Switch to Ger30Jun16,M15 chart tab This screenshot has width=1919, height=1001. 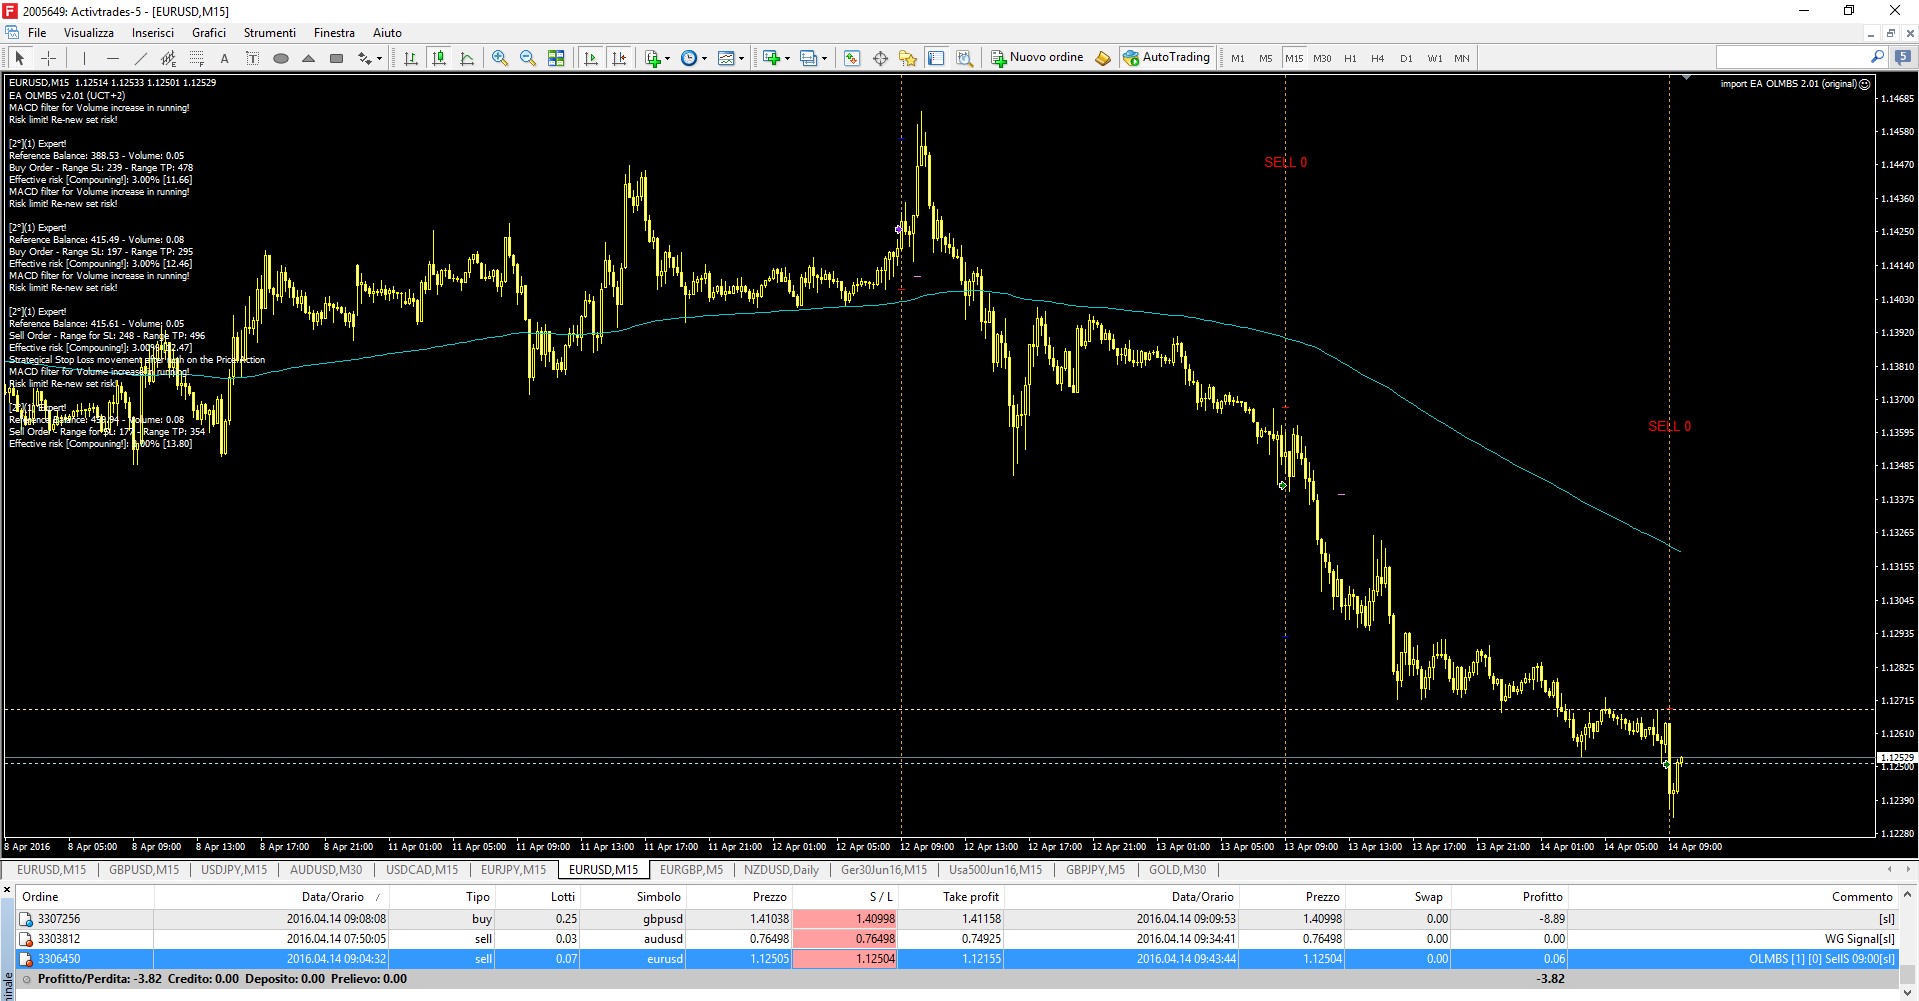pos(884,870)
